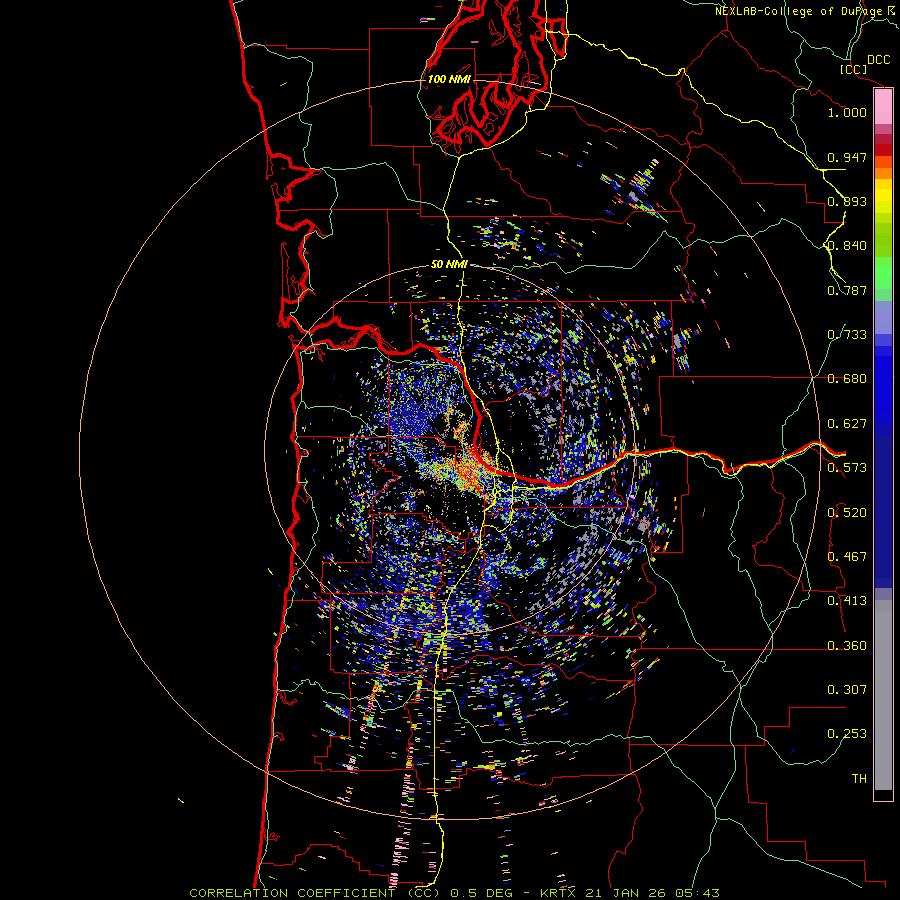Click the 0.680 scale value

pos(847,379)
